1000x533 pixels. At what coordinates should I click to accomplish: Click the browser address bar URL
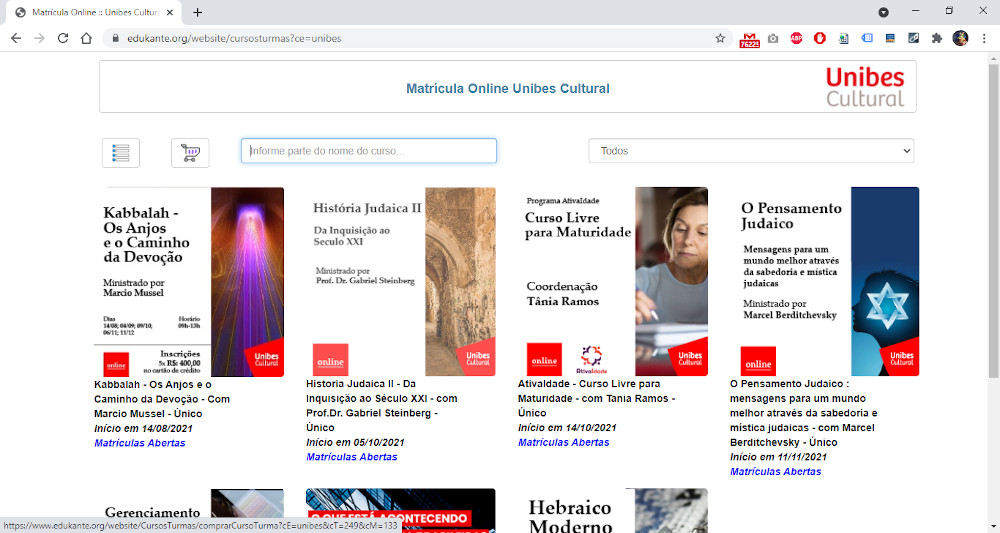tap(234, 38)
